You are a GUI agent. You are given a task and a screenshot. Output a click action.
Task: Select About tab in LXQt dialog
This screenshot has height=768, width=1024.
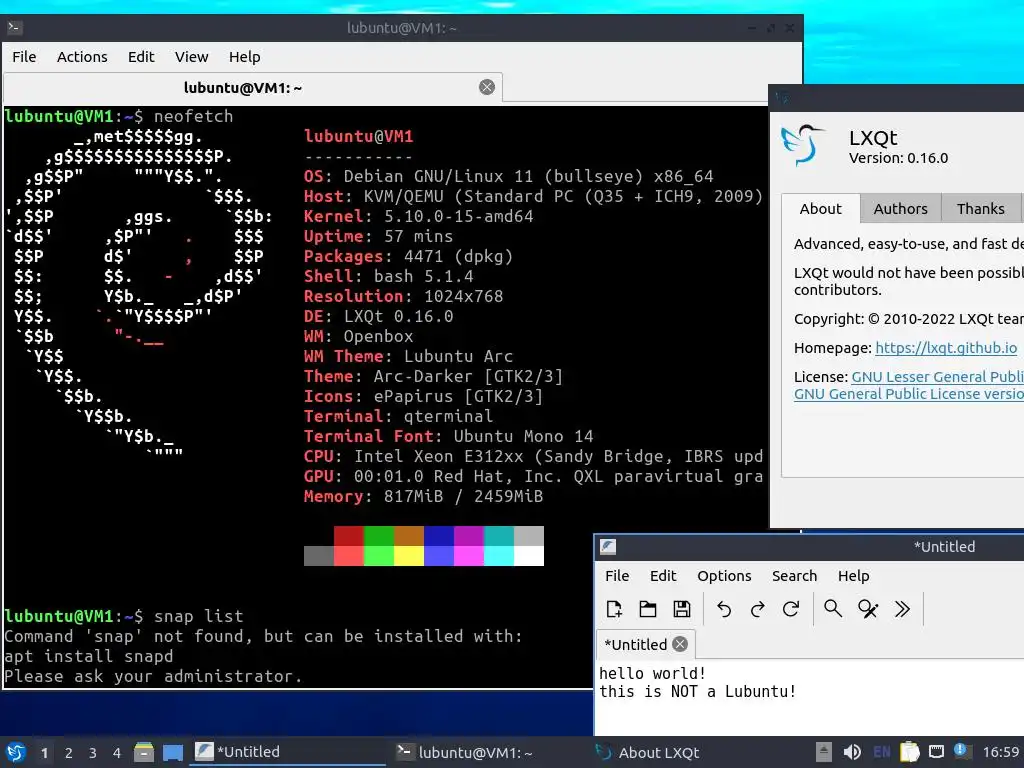pos(821,208)
